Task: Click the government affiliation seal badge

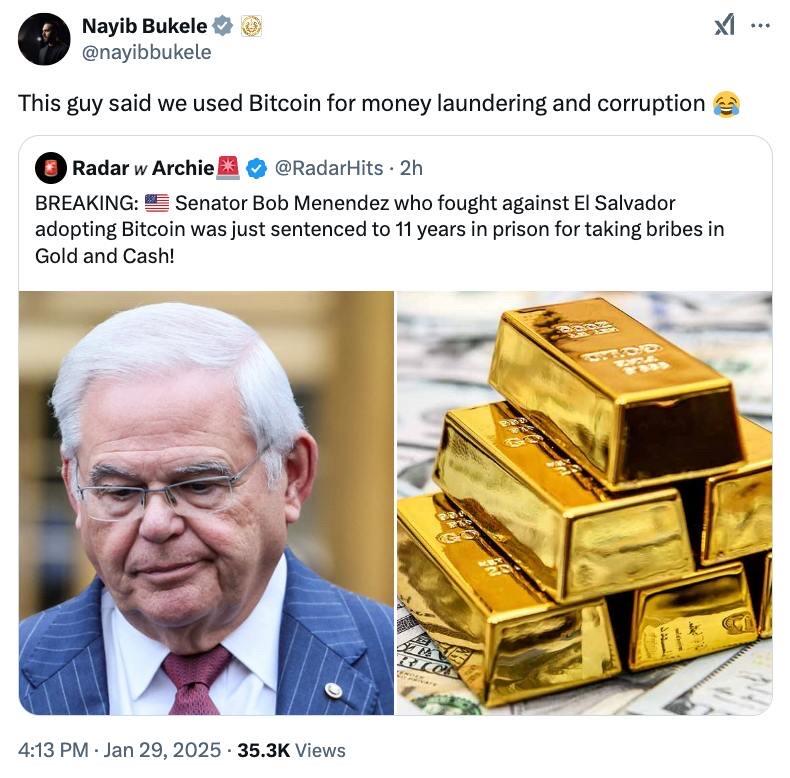Action: pos(251,26)
